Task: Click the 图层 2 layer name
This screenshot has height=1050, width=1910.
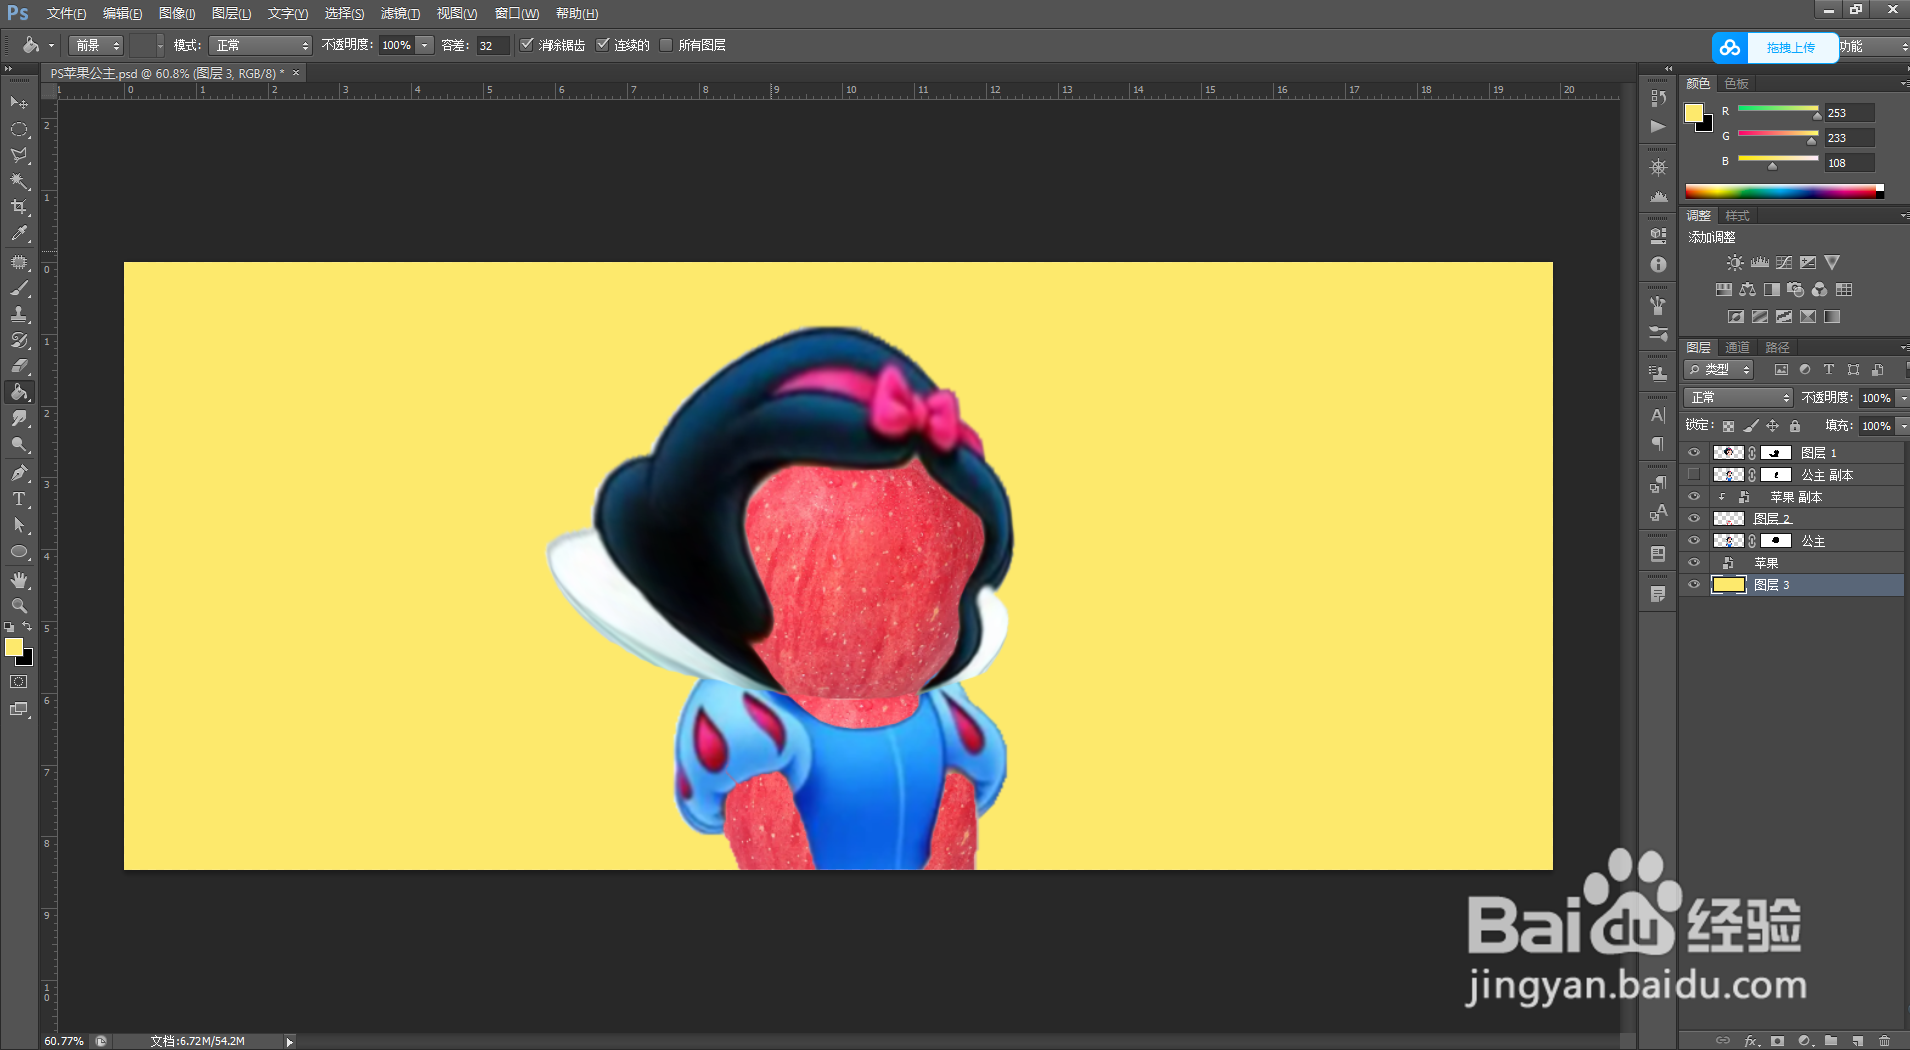Action: pyautogui.click(x=1772, y=519)
